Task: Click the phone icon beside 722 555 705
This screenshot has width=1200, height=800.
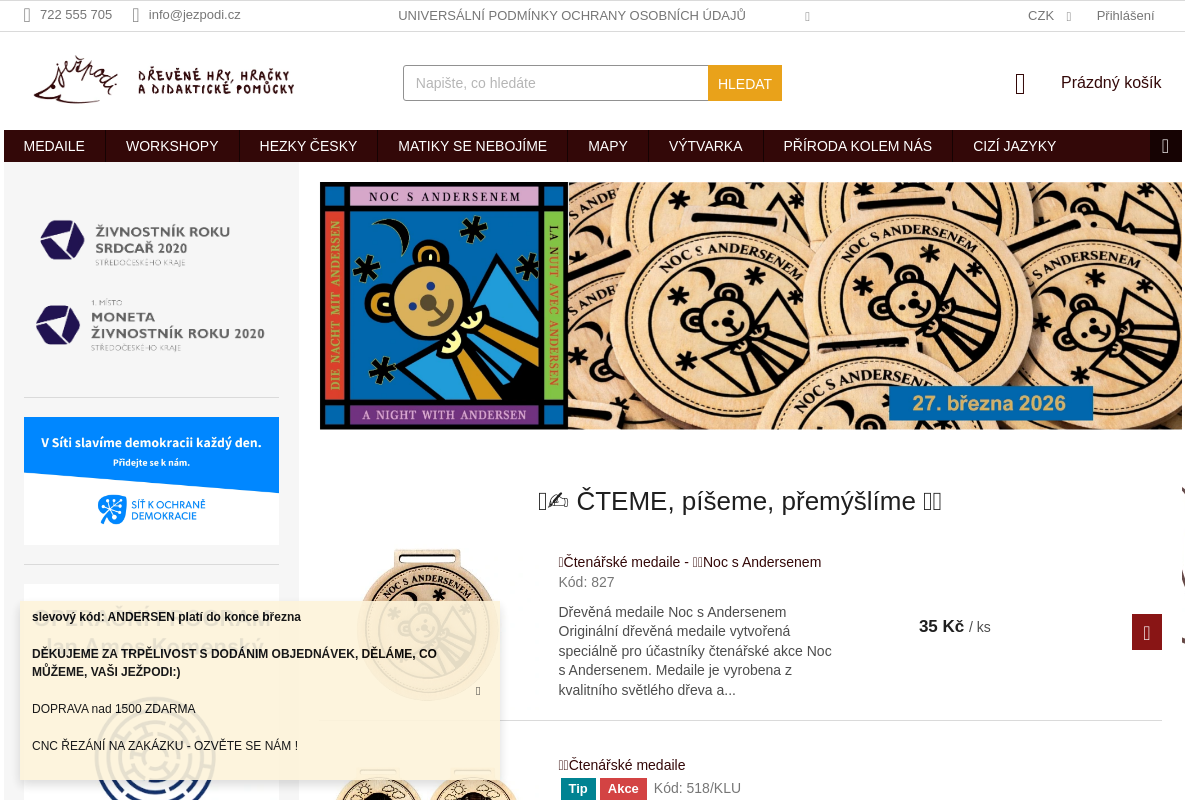Action: [27, 15]
